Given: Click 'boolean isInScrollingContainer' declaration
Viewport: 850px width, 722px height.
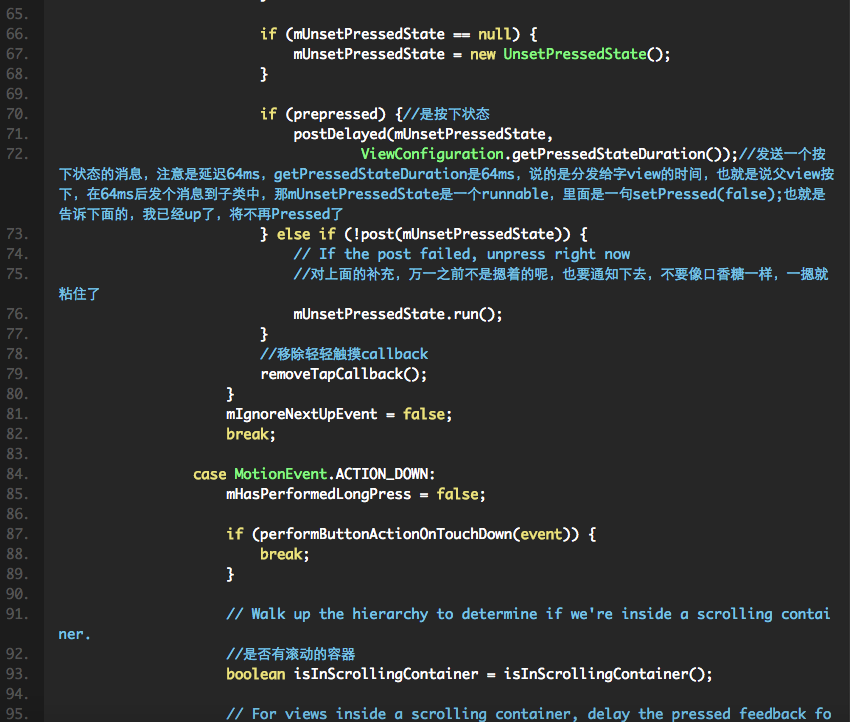Looking at the screenshot, I should [x=352, y=674].
